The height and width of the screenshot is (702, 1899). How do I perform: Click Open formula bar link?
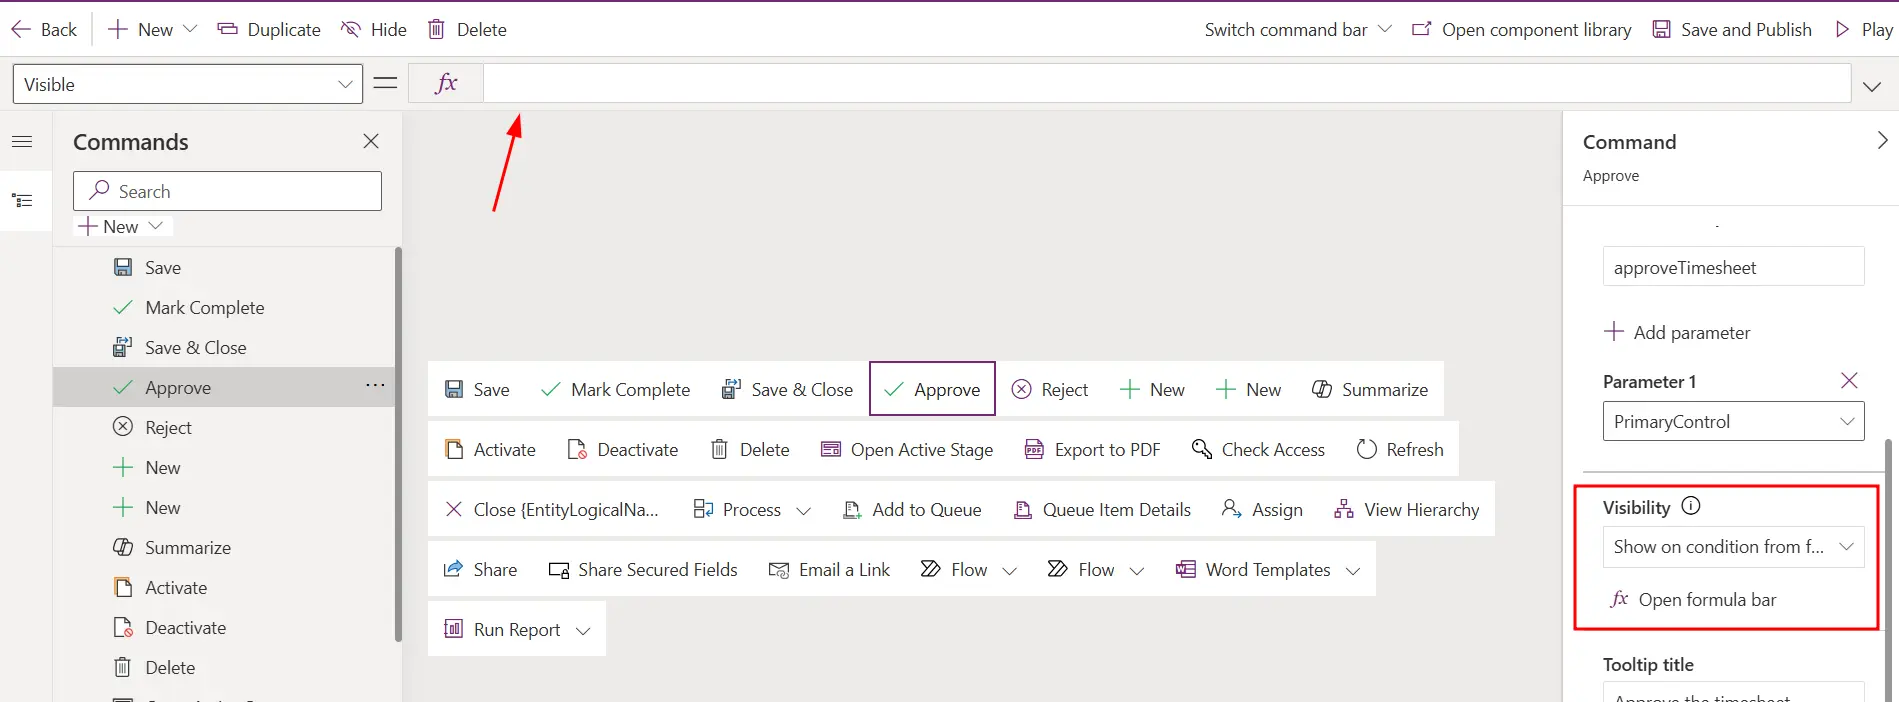coord(1693,599)
